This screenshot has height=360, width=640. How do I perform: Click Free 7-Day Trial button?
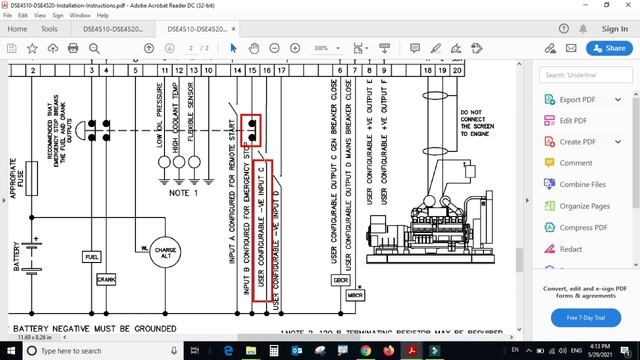[x=586, y=318]
